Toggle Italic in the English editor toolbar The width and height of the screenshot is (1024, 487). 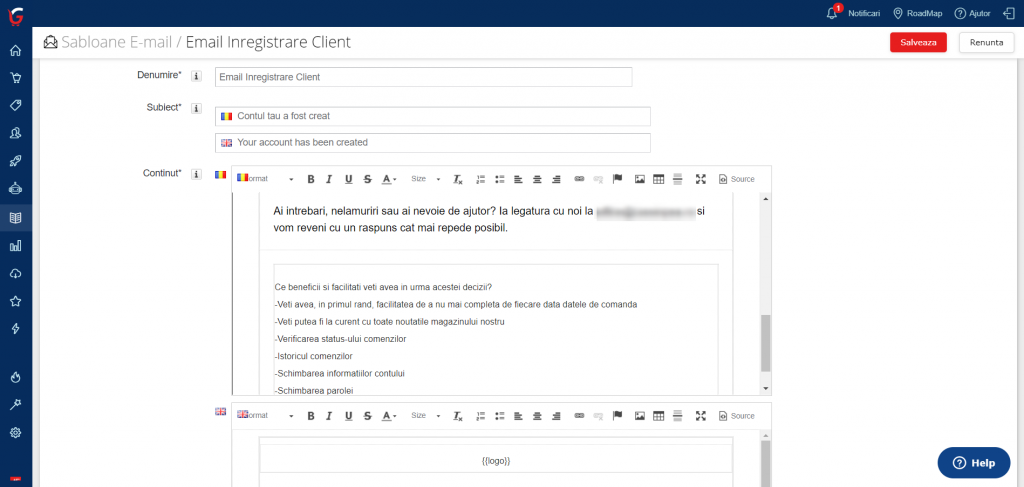coord(329,416)
